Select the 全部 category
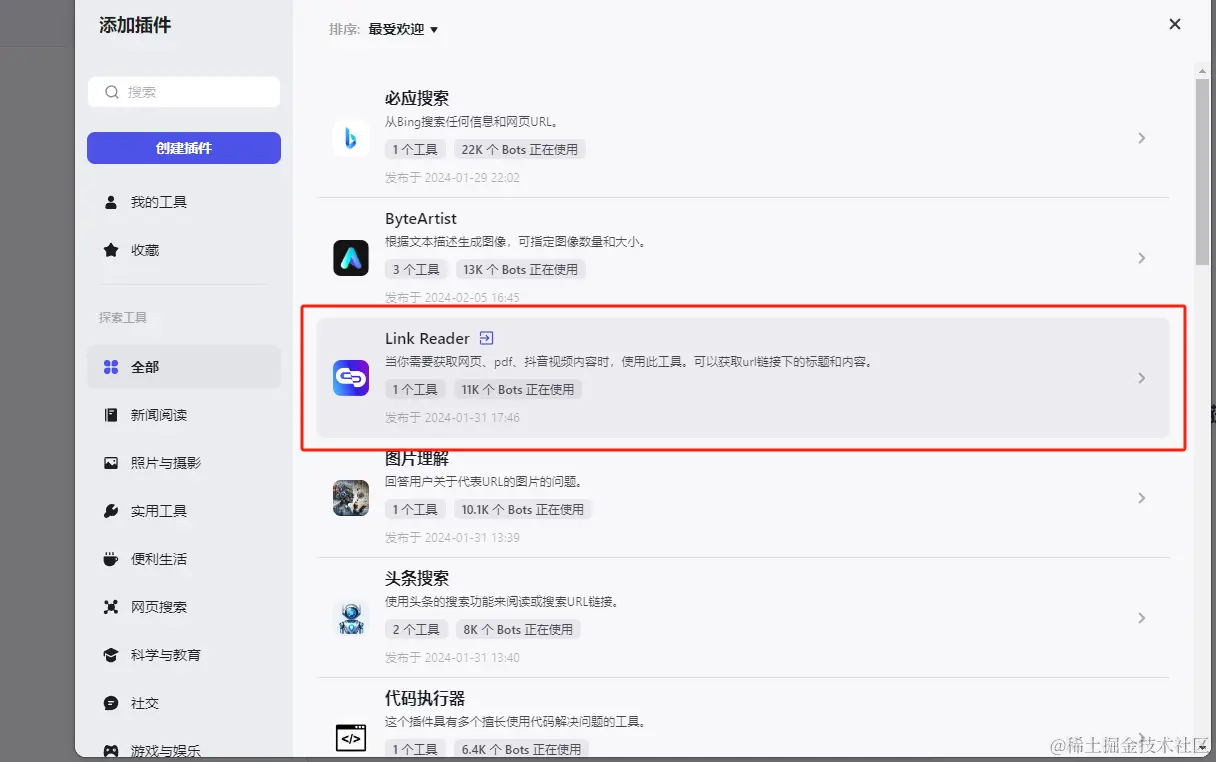The image size is (1216, 762). [184, 367]
